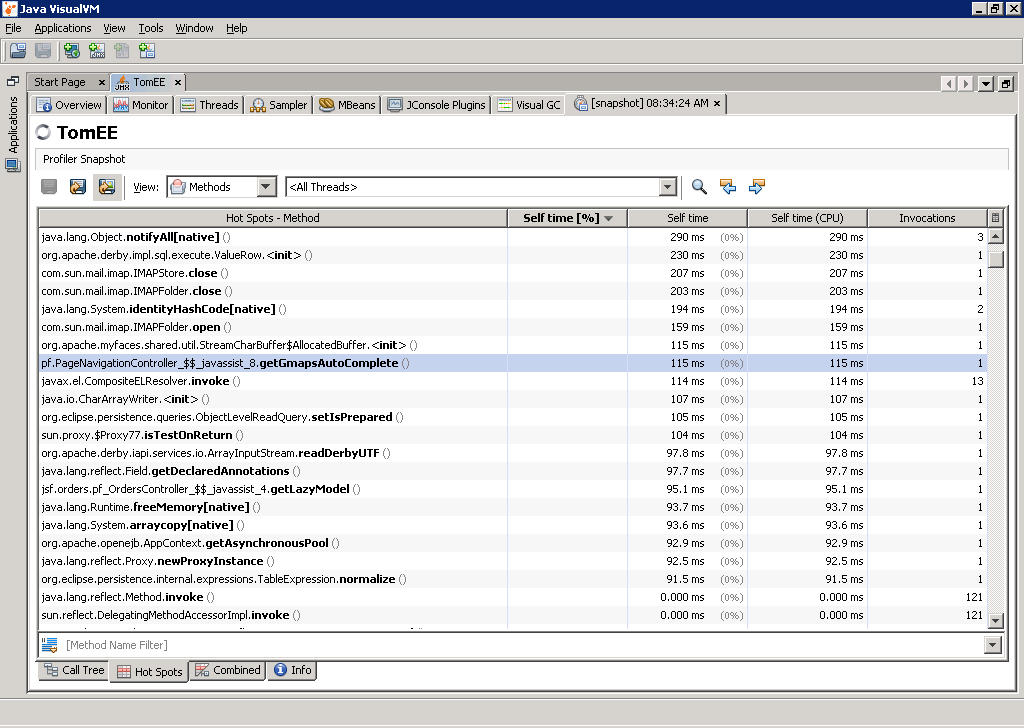The image size is (1024, 728).
Task: Open the Help menu
Action: [x=236, y=28]
